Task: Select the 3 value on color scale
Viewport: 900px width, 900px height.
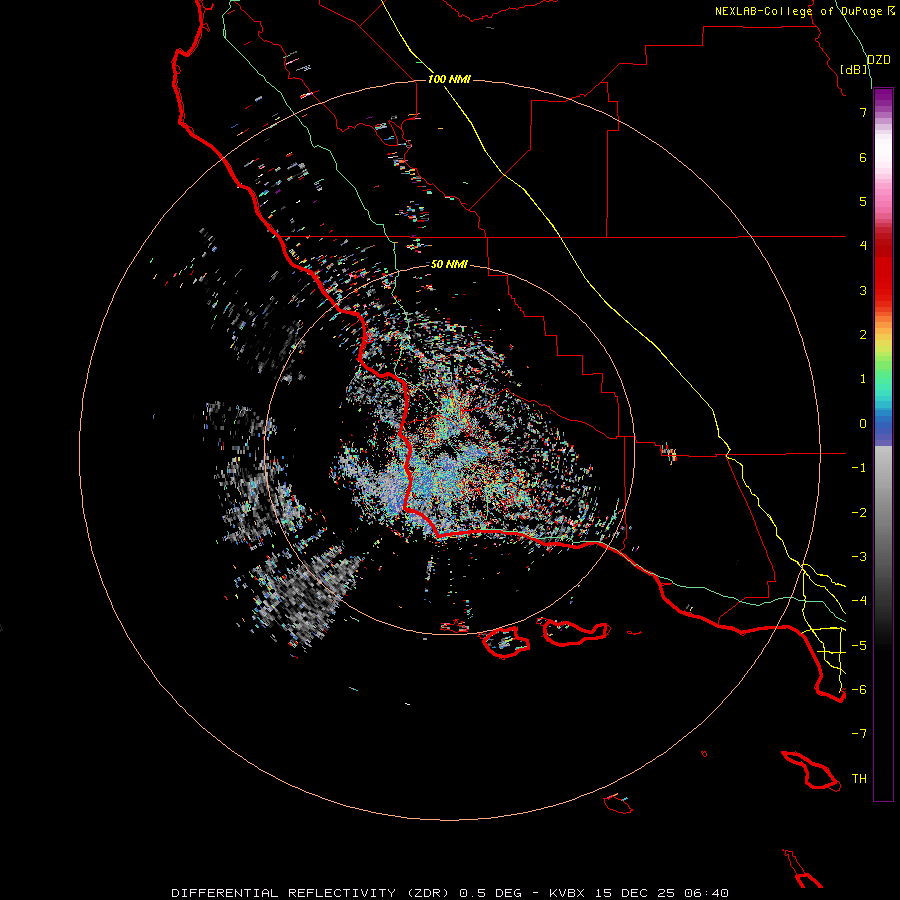Action: [863, 290]
